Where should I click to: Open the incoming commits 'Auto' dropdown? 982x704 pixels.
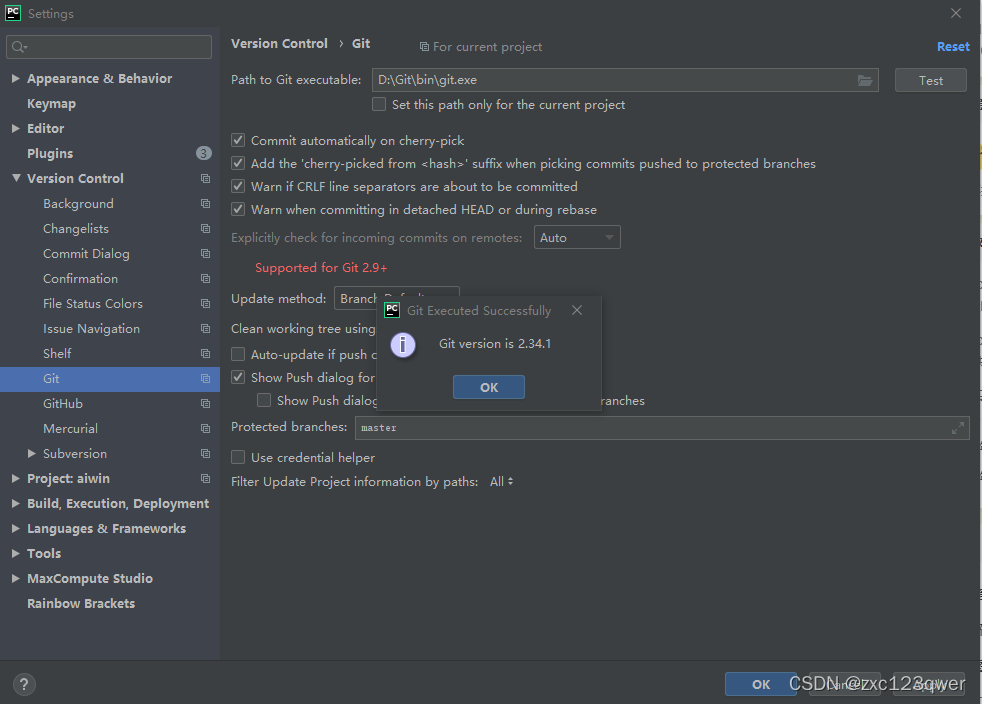click(577, 237)
